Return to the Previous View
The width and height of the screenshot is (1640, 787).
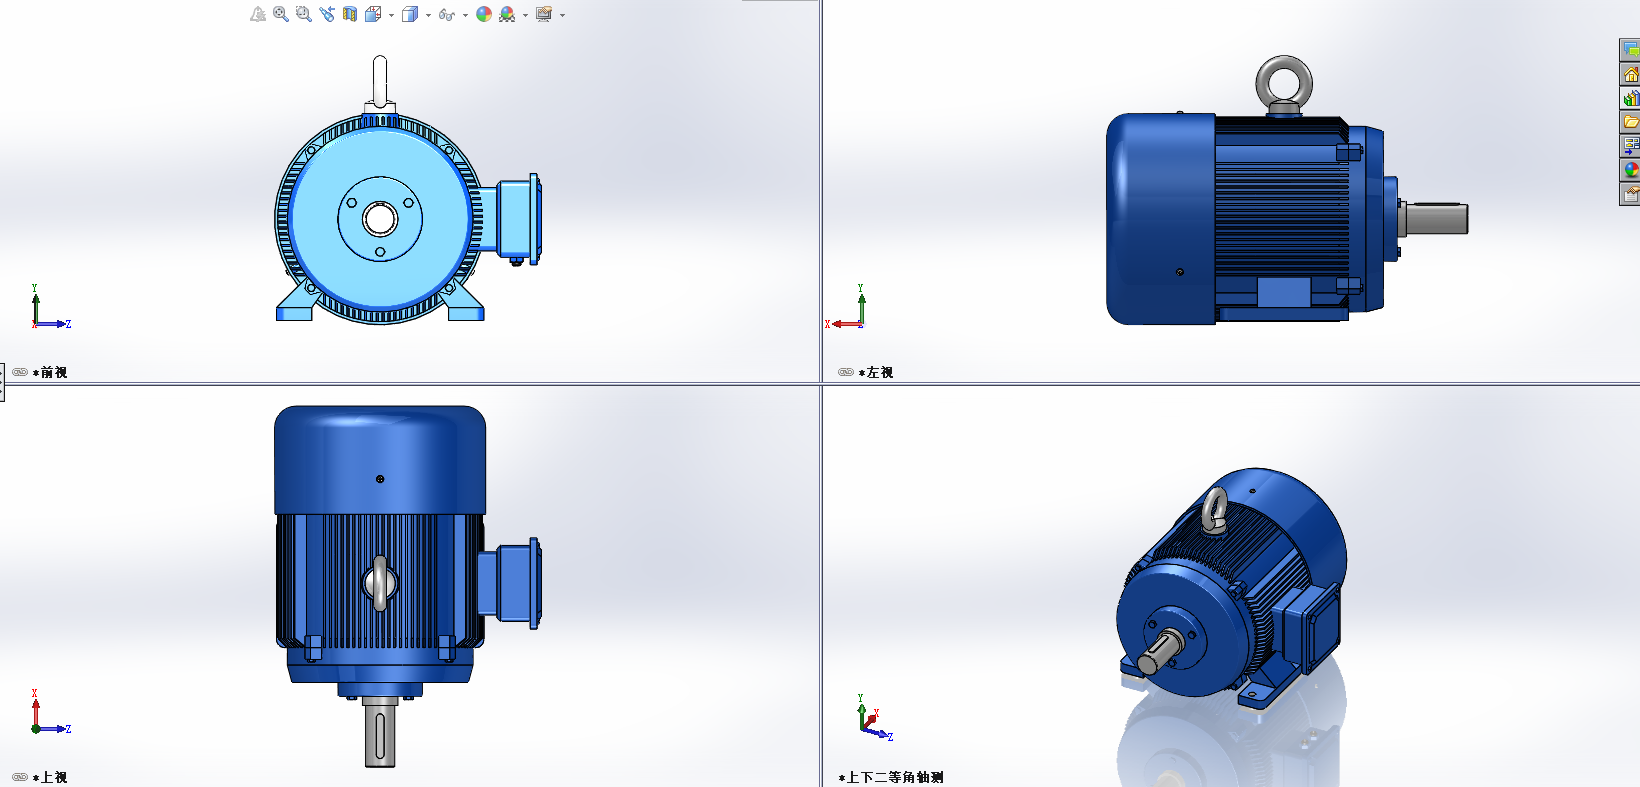pos(327,14)
